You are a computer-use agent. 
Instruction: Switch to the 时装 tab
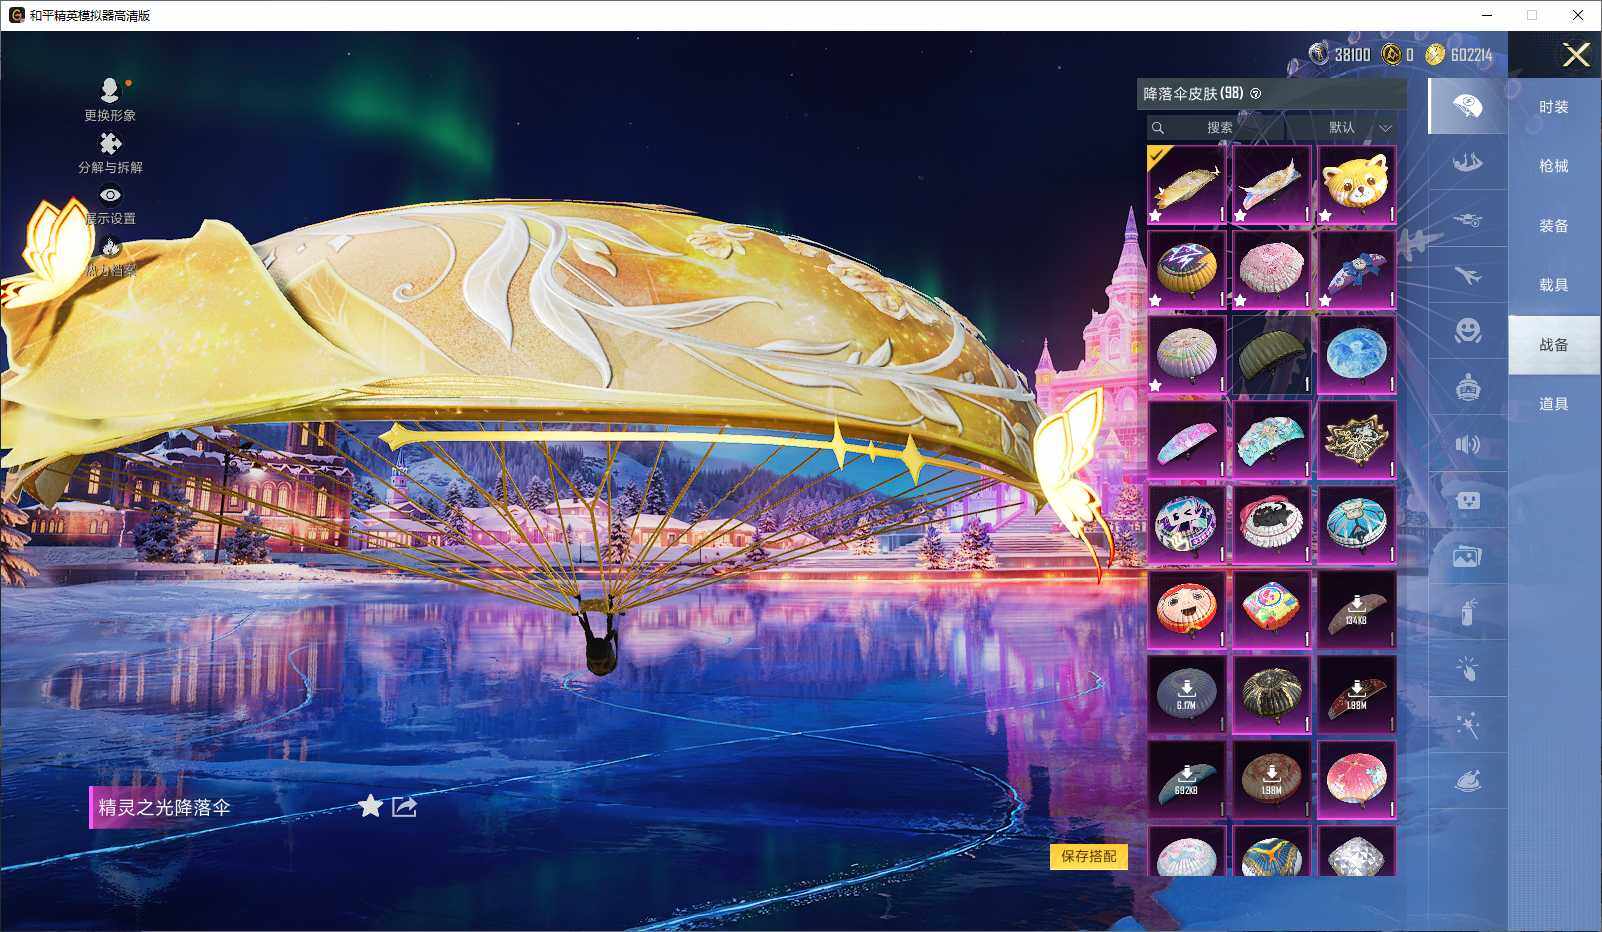tap(1554, 107)
